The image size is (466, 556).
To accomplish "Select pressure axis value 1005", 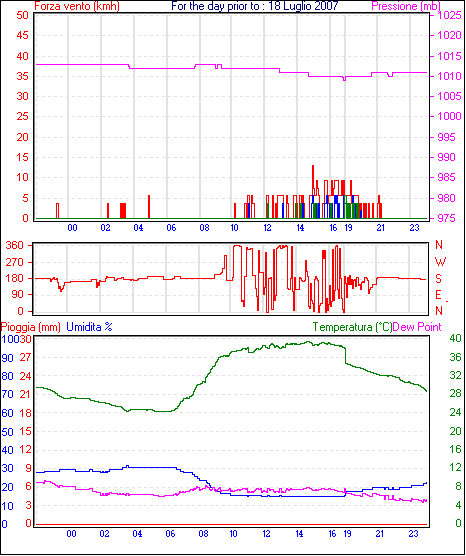I will tap(450, 96).
